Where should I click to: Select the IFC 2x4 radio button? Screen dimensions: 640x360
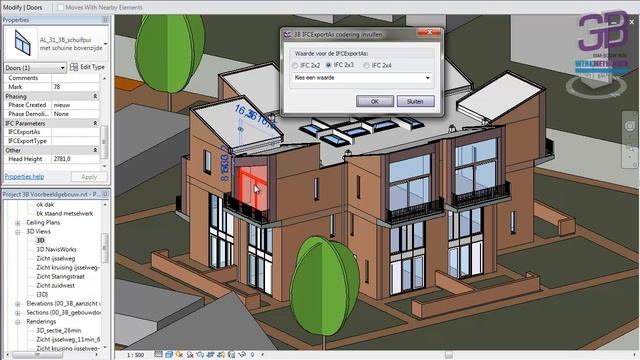click(x=367, y=65)
